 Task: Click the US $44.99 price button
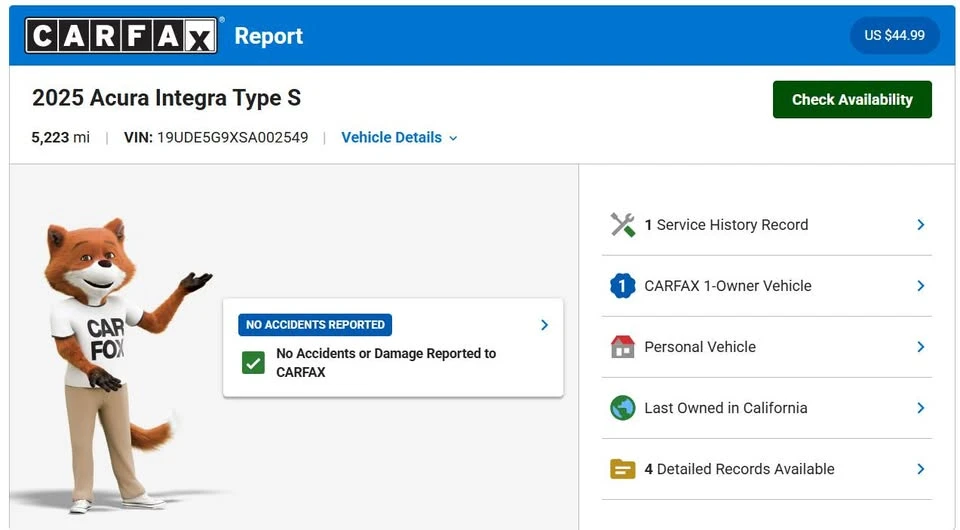894,35
